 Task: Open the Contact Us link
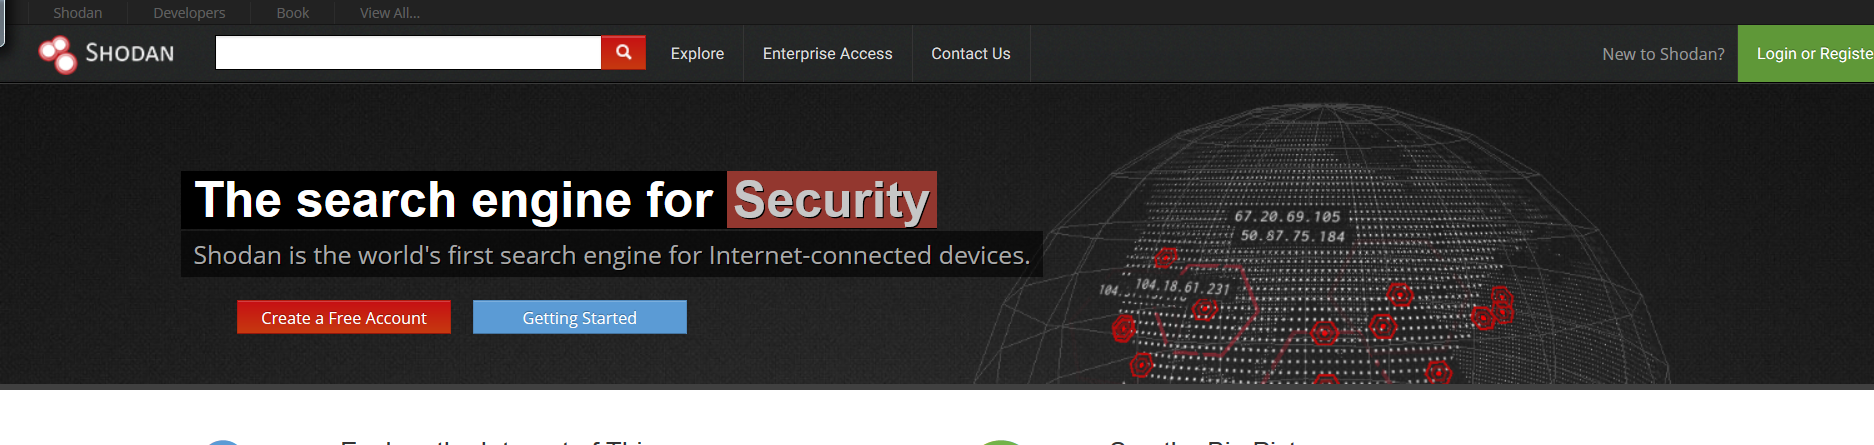tap(970, 54)
